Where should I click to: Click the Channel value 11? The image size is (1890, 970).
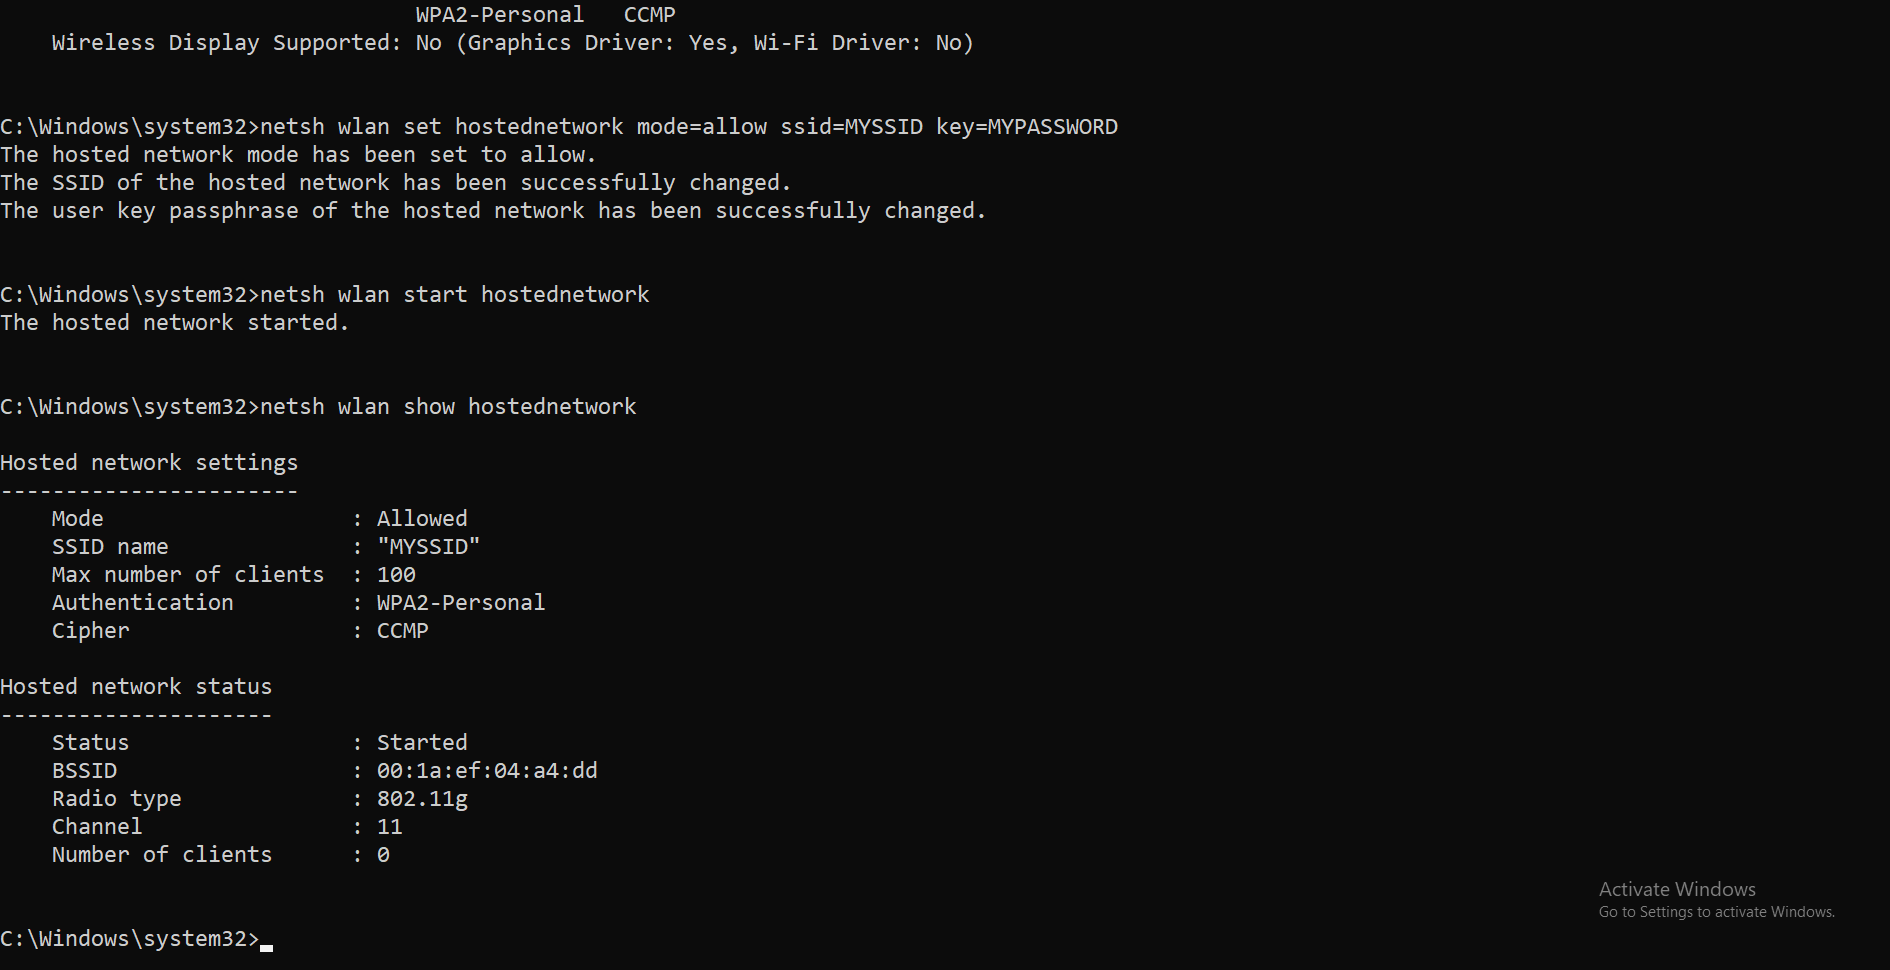point(389,827)
